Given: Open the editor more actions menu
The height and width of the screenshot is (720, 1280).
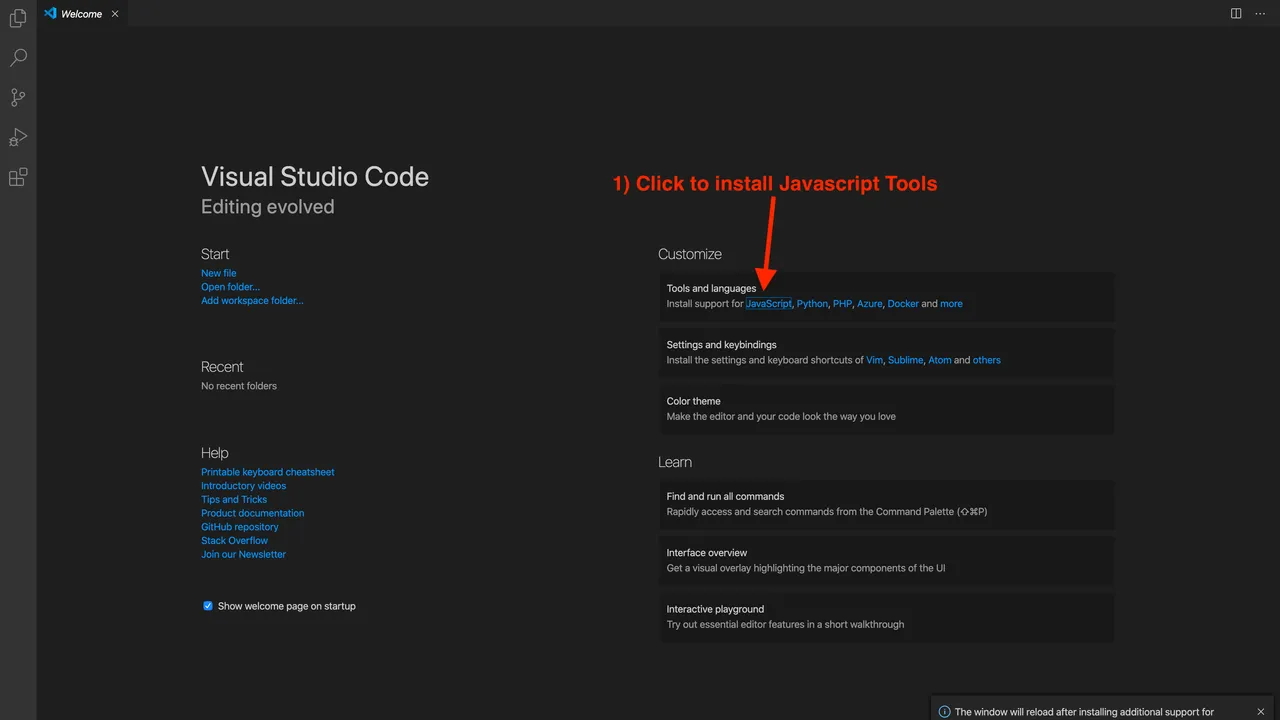Looking at the screenshot, I should [1261, 14].
